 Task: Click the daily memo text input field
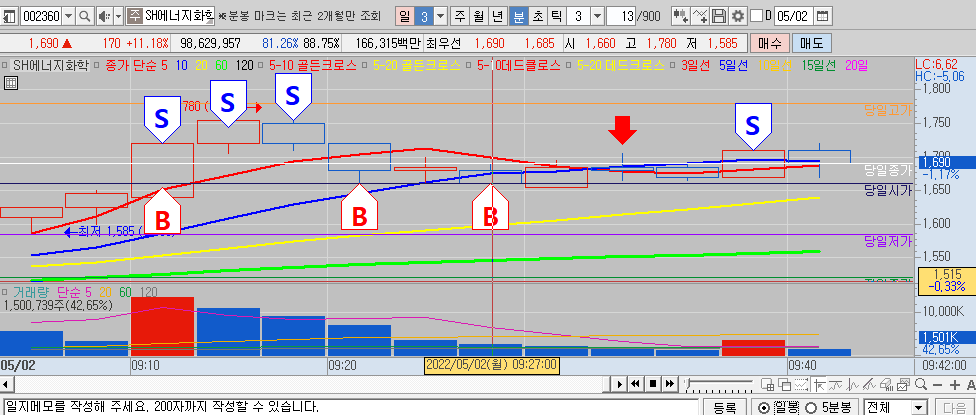[349, 408]
